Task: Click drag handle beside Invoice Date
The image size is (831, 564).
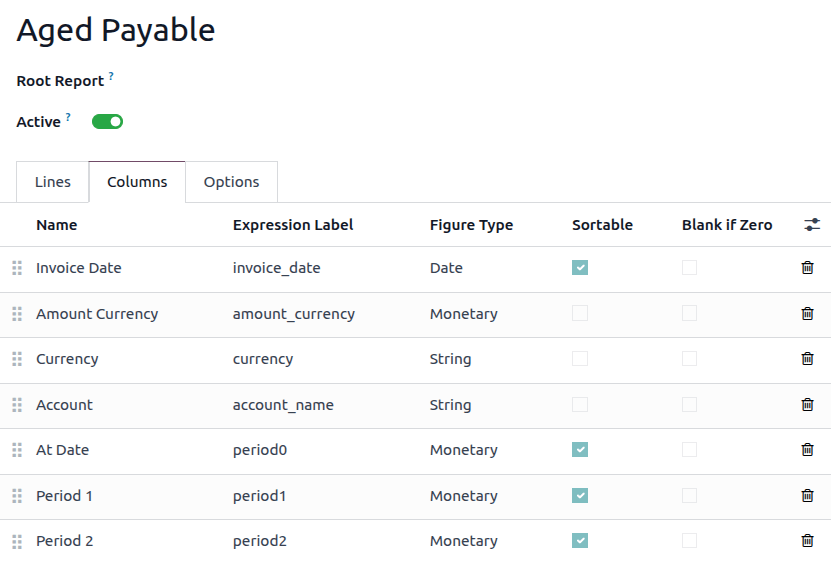Action: point(17,268)
